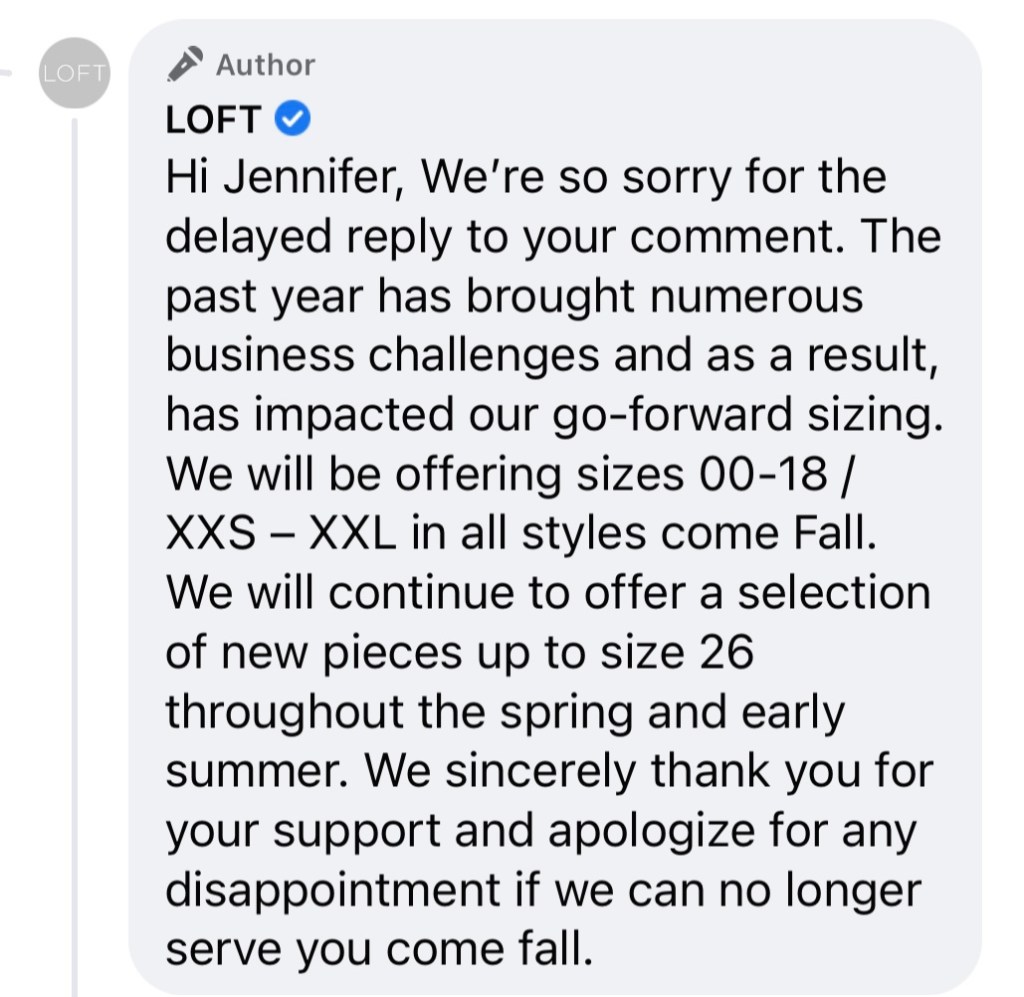Click the LOFT profile avatar
Viewport: 1024px width, 997px height.
click(73, 73)
